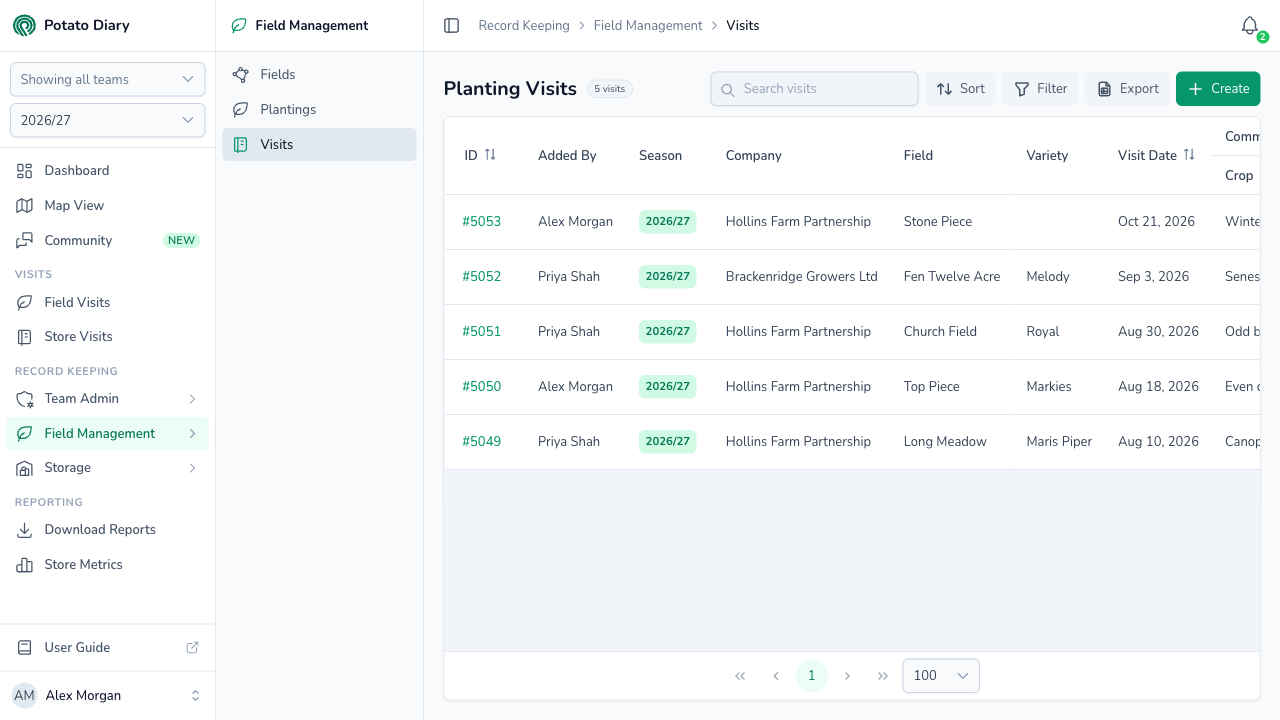Click the Fields polygon icon
The height and width of the screenshot is (720, 1280).
tap(240, 74)
